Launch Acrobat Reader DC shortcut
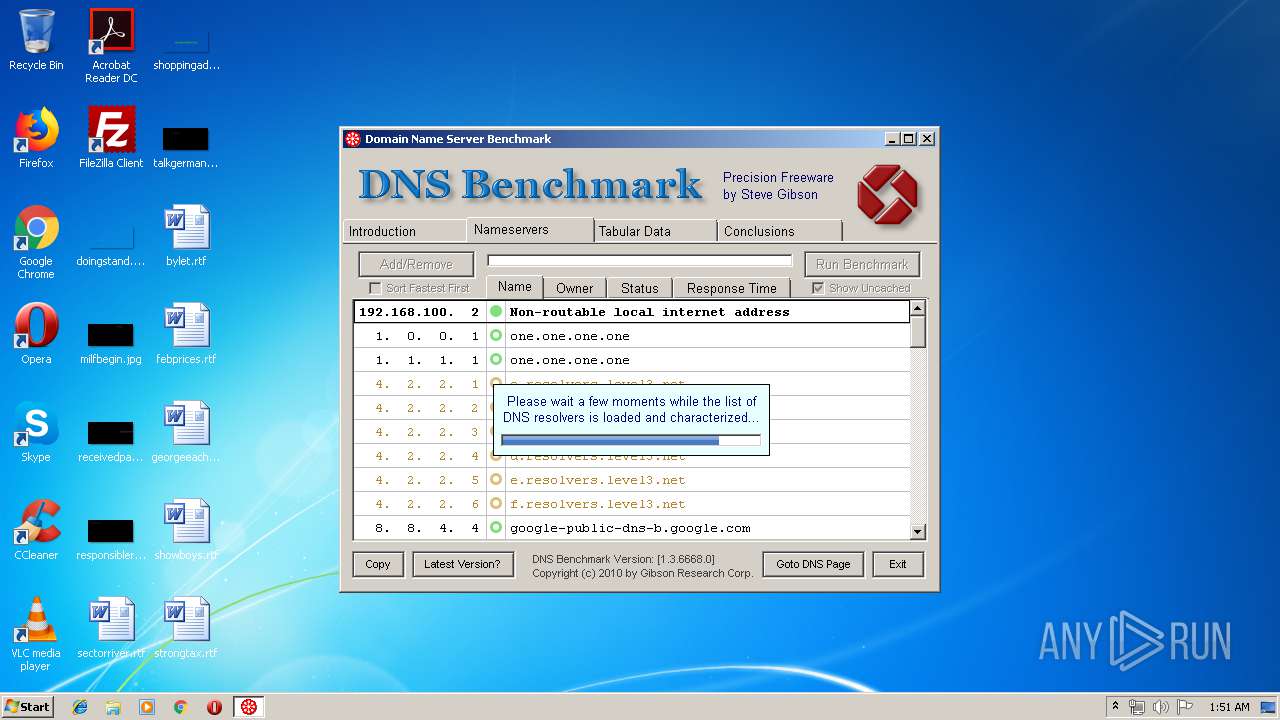 tap(111, 46)
